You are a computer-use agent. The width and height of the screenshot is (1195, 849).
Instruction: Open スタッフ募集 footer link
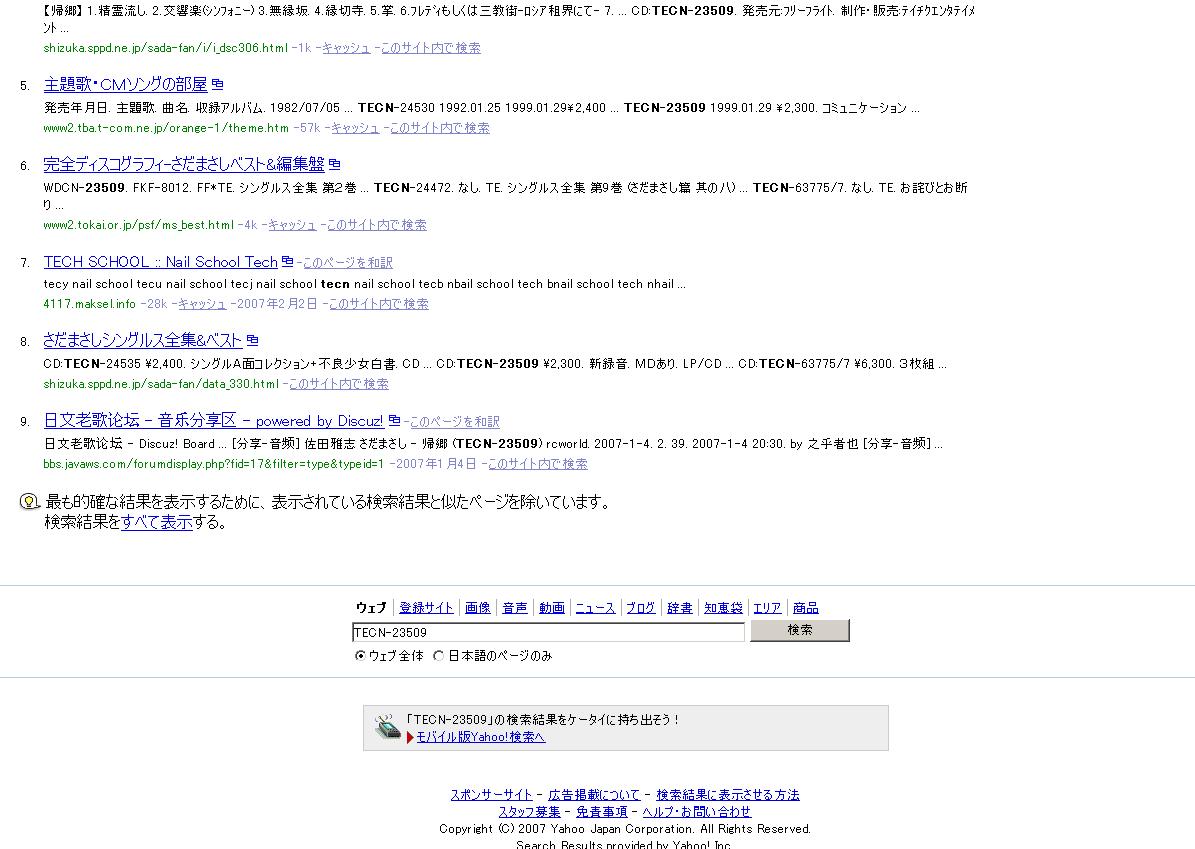[530, 812]
